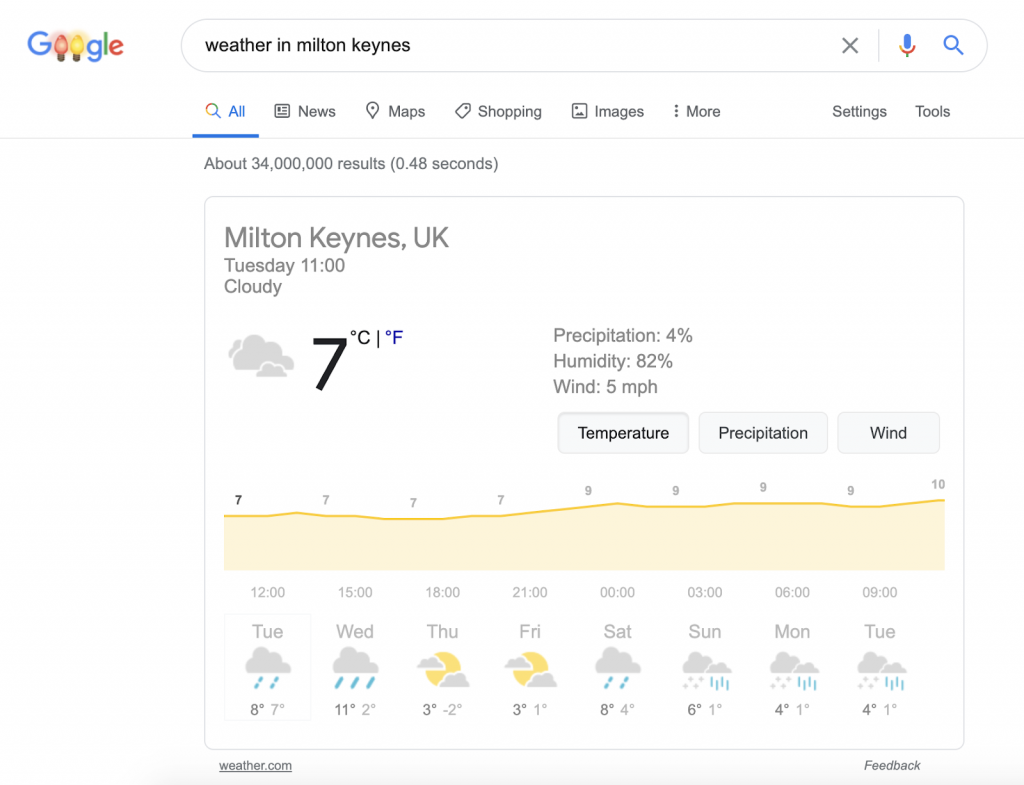Select the magnifying glass search icon
Image resolution: width=1024 pixels, height=785 pixels.
click(x=952, y=45)
